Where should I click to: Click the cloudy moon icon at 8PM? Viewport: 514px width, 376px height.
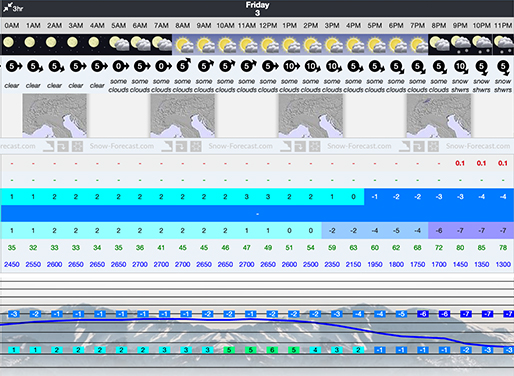point(439,44)
